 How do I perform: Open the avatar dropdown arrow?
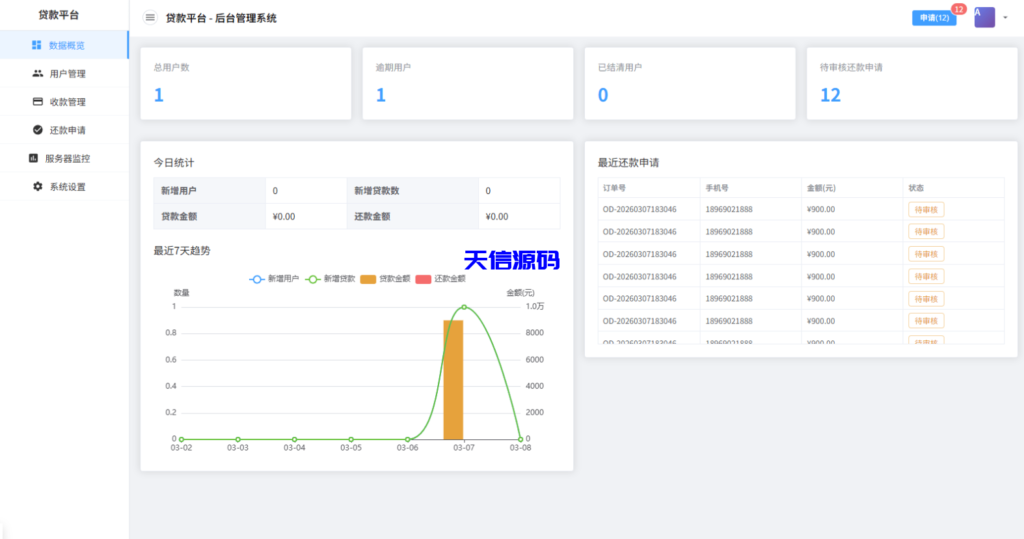[1006, 18]
